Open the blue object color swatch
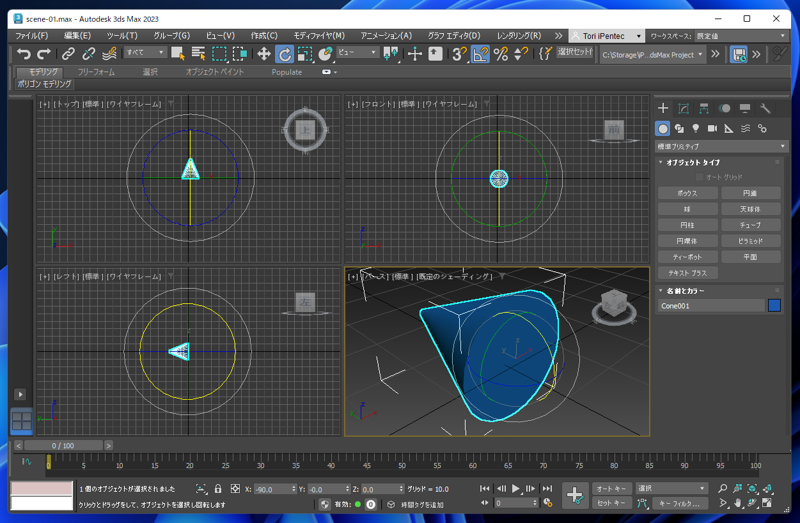The width and height of the screenshot is (800, 523). pos(774,306)
